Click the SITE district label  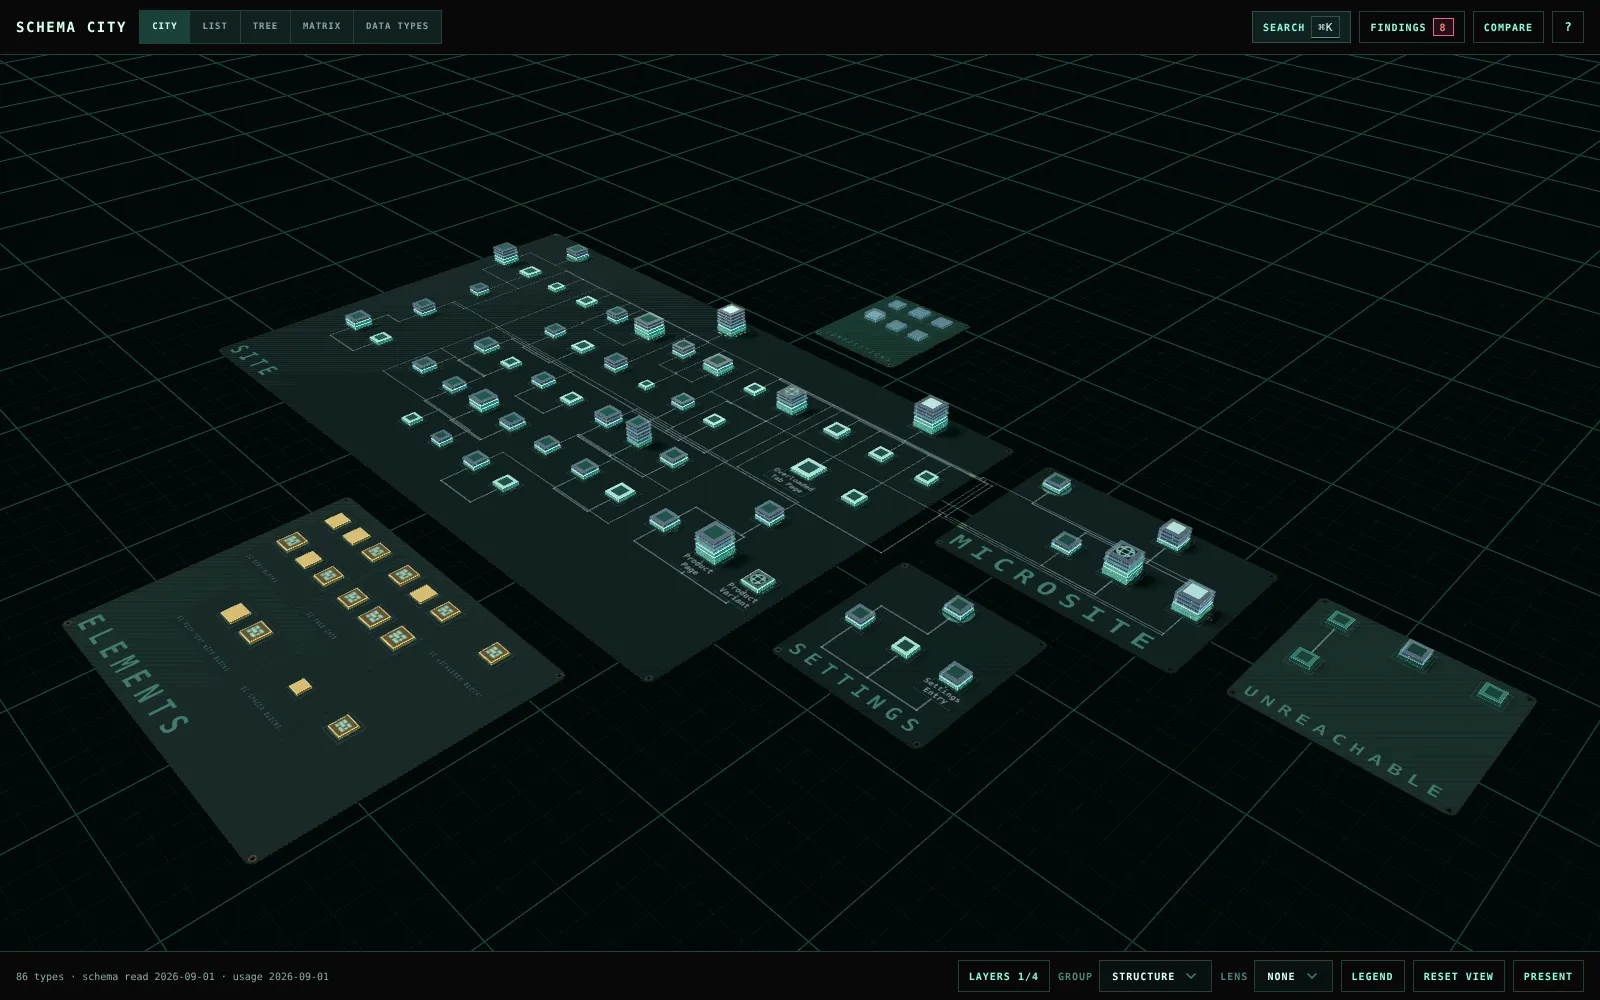pos(254,359)
